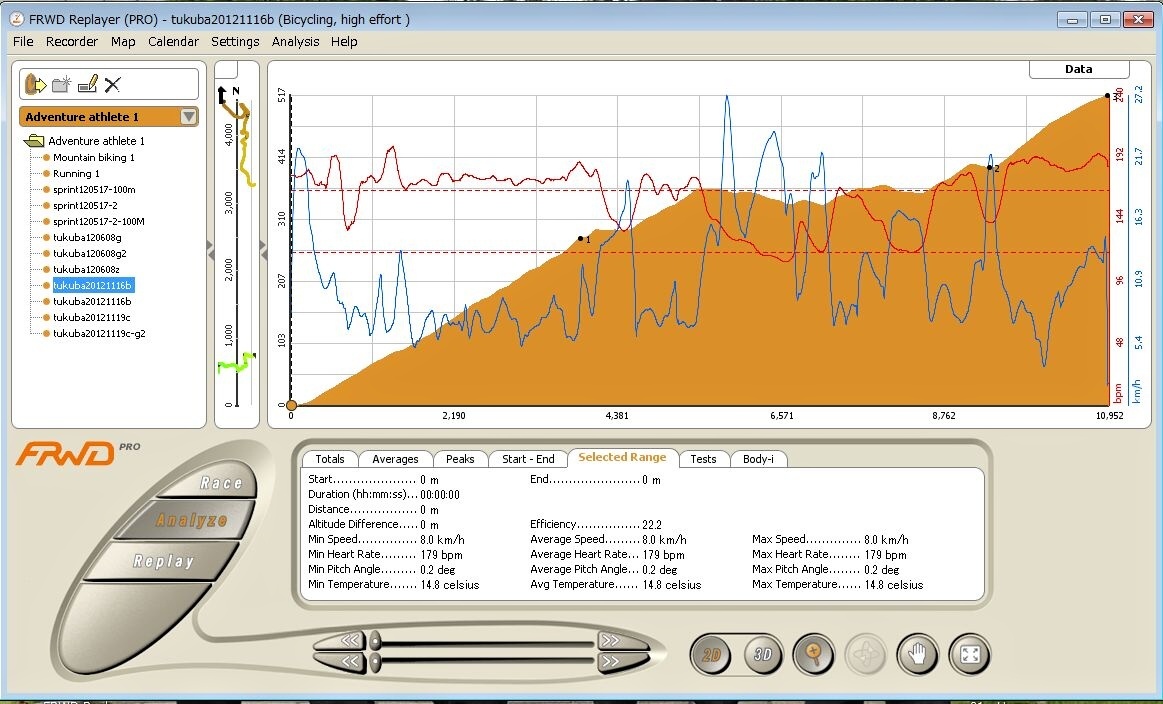Click the Data button above the graph
The width and height of the screenshot is (1163, 704).
click(1078, 69)
